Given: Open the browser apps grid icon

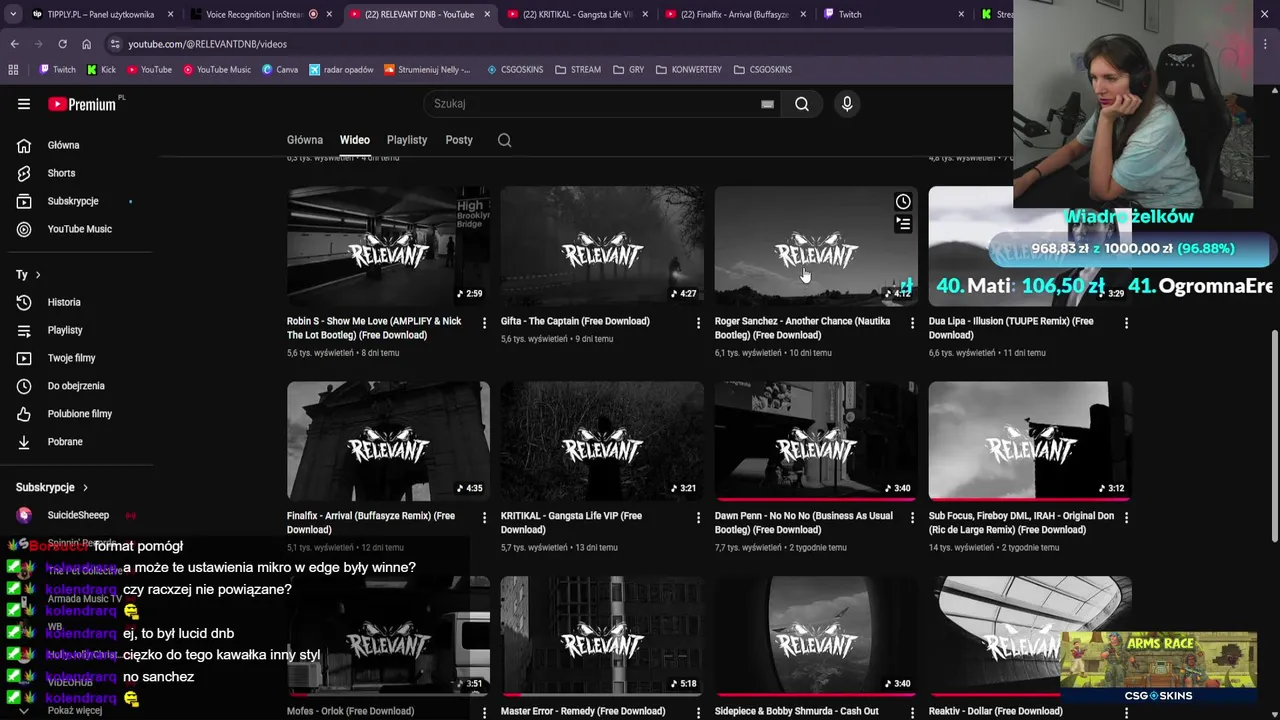Looking at the screenshot, I should click(13, 70).
